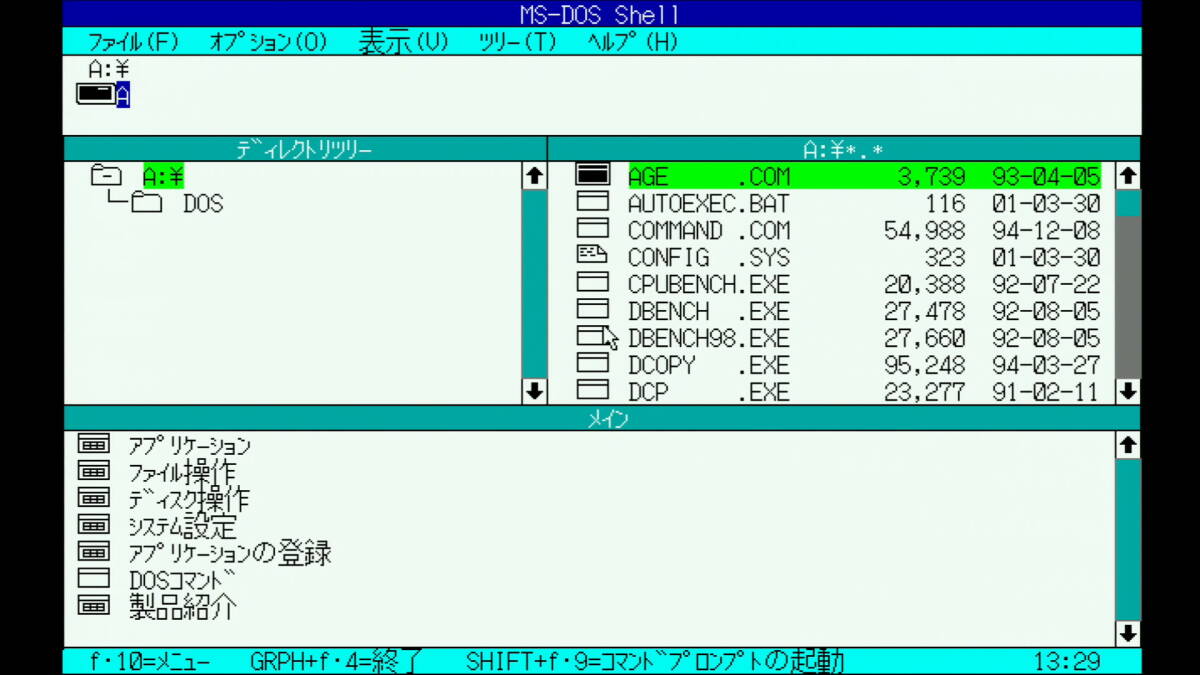This screenshot has height=675, width=1200.
Task: Click the 54,988 file size value
Action: coord(924,230)
